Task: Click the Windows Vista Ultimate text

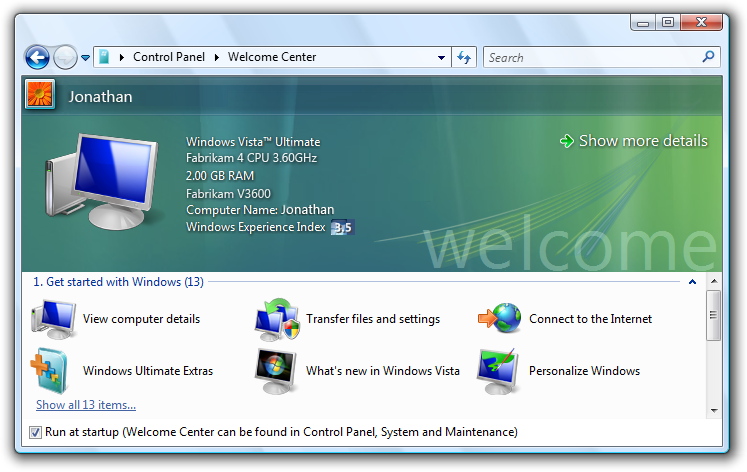Action: click(253, 142)
